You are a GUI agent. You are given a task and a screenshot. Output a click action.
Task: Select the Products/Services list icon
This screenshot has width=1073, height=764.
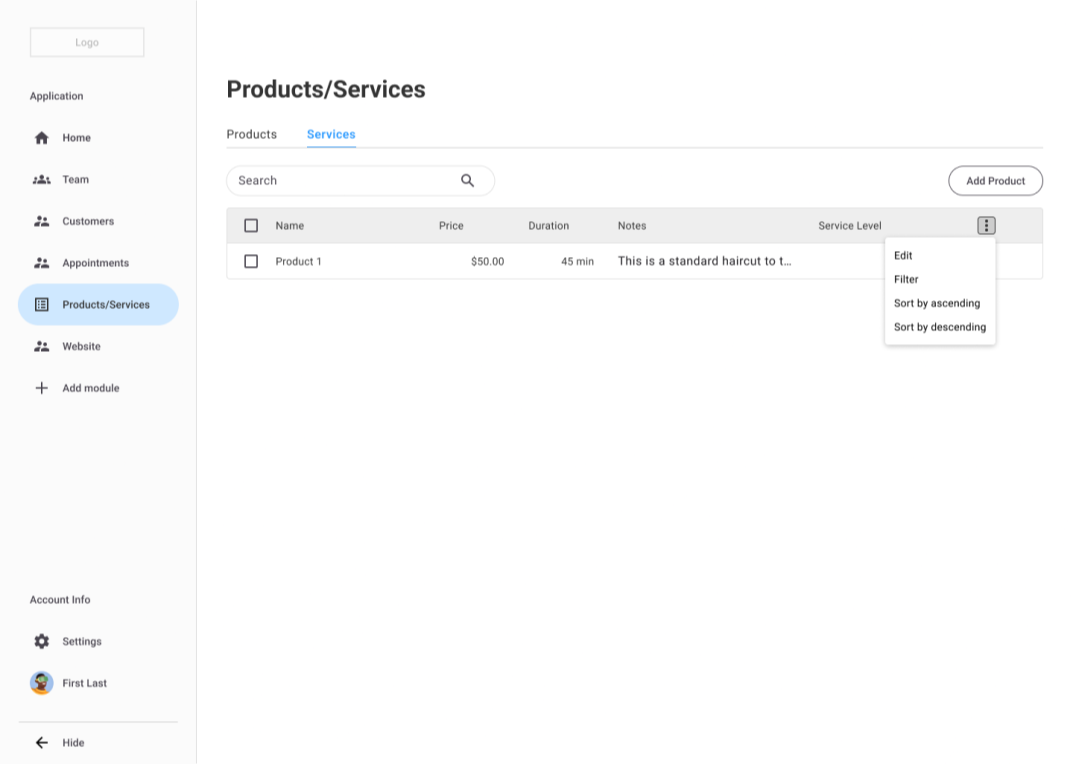tap(42, 304)
